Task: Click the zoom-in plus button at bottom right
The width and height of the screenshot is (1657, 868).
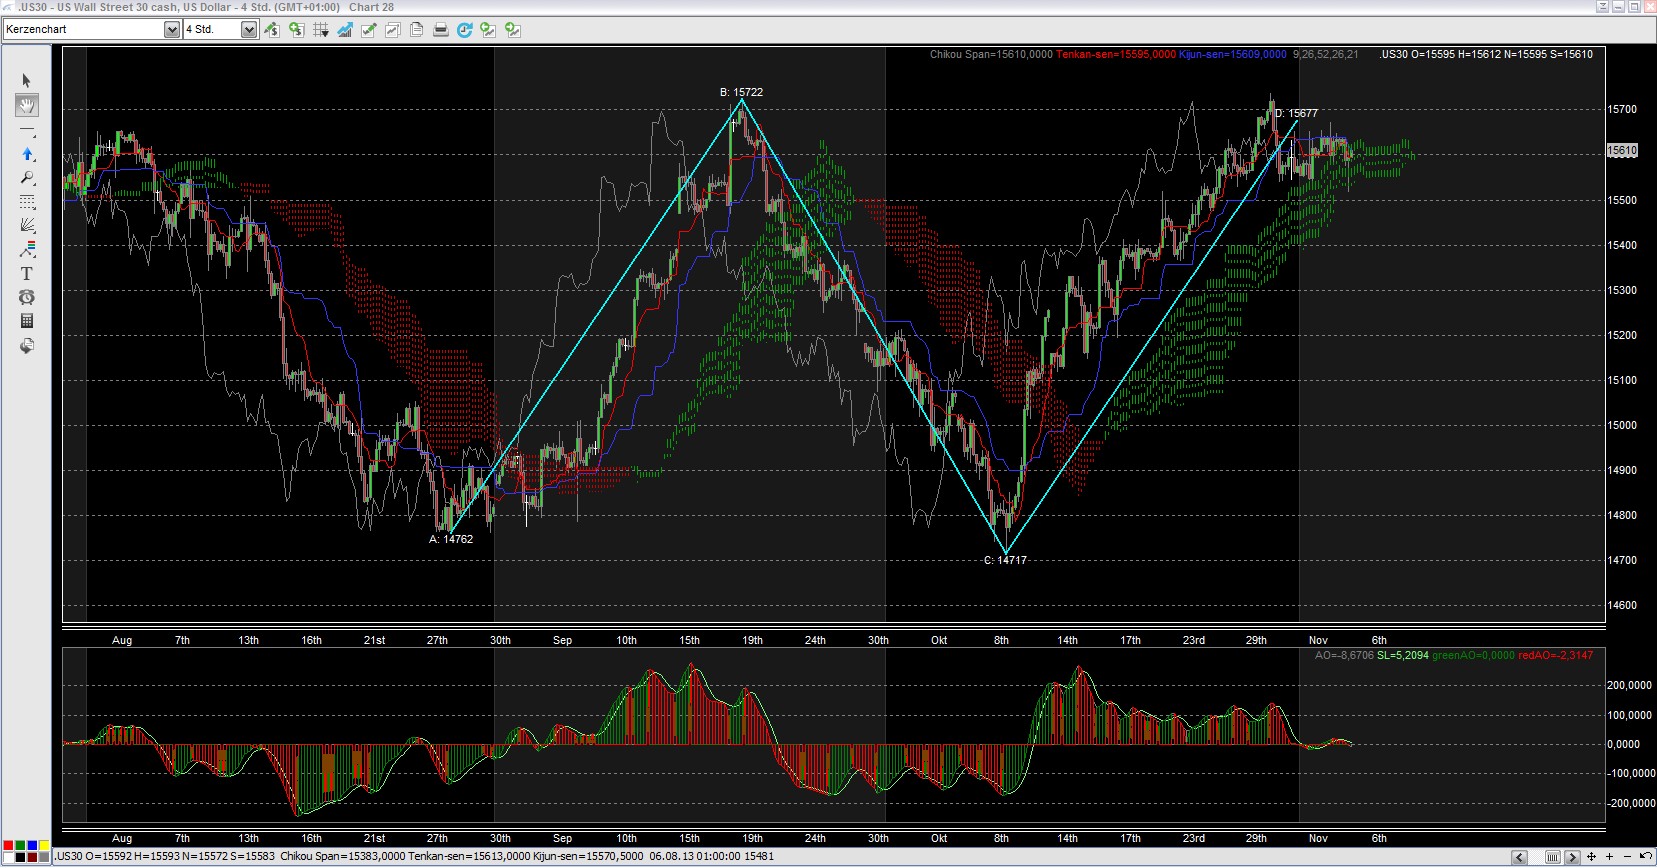Action: click(x=1608, y=857)
